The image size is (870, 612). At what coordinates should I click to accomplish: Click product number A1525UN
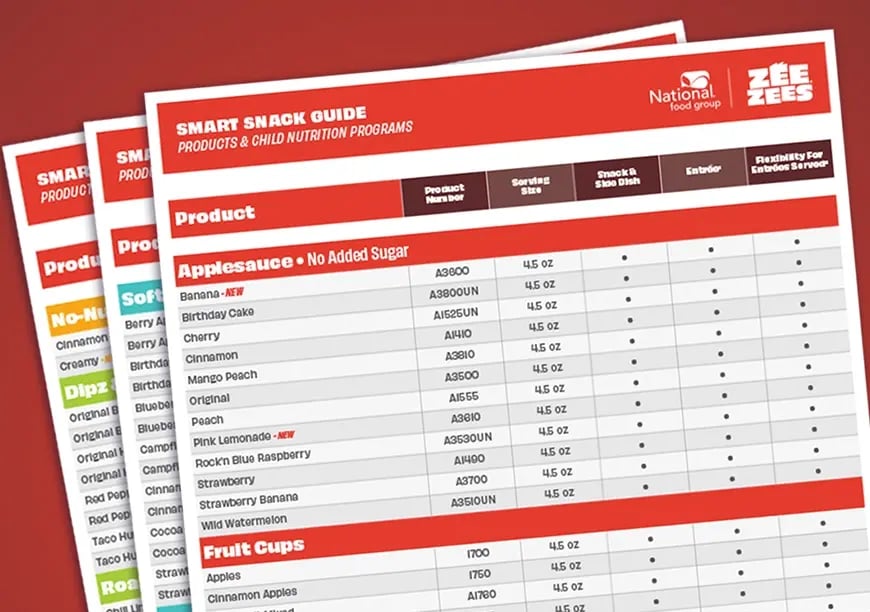click(455, 313)
